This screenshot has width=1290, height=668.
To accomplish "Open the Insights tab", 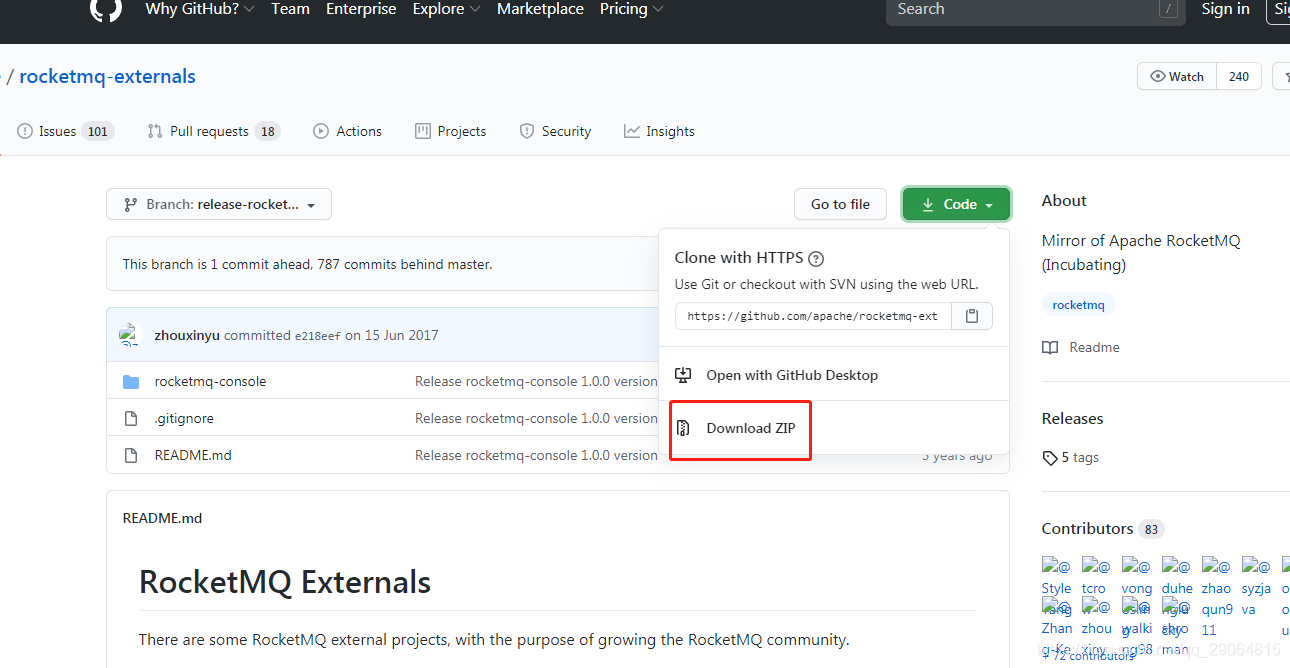I will [659, 131].
